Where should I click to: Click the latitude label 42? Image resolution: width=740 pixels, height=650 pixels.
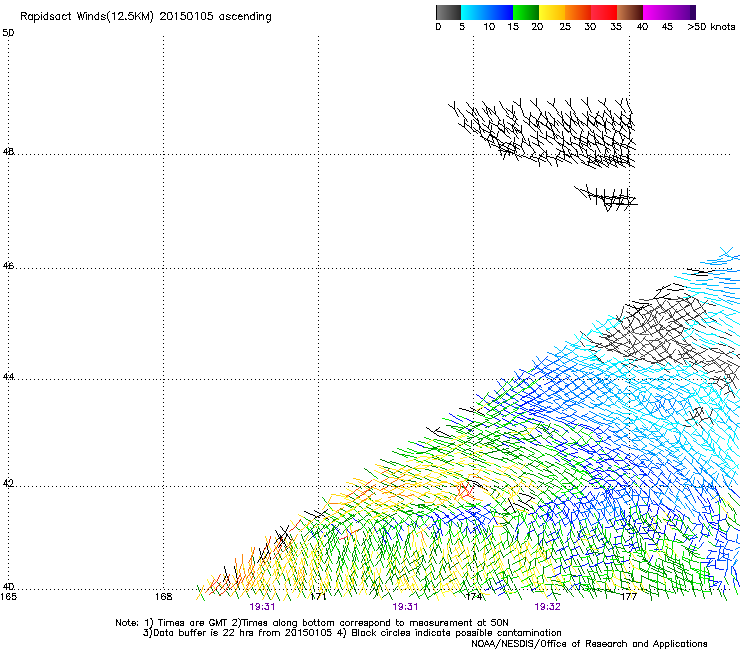coord(8,483)
